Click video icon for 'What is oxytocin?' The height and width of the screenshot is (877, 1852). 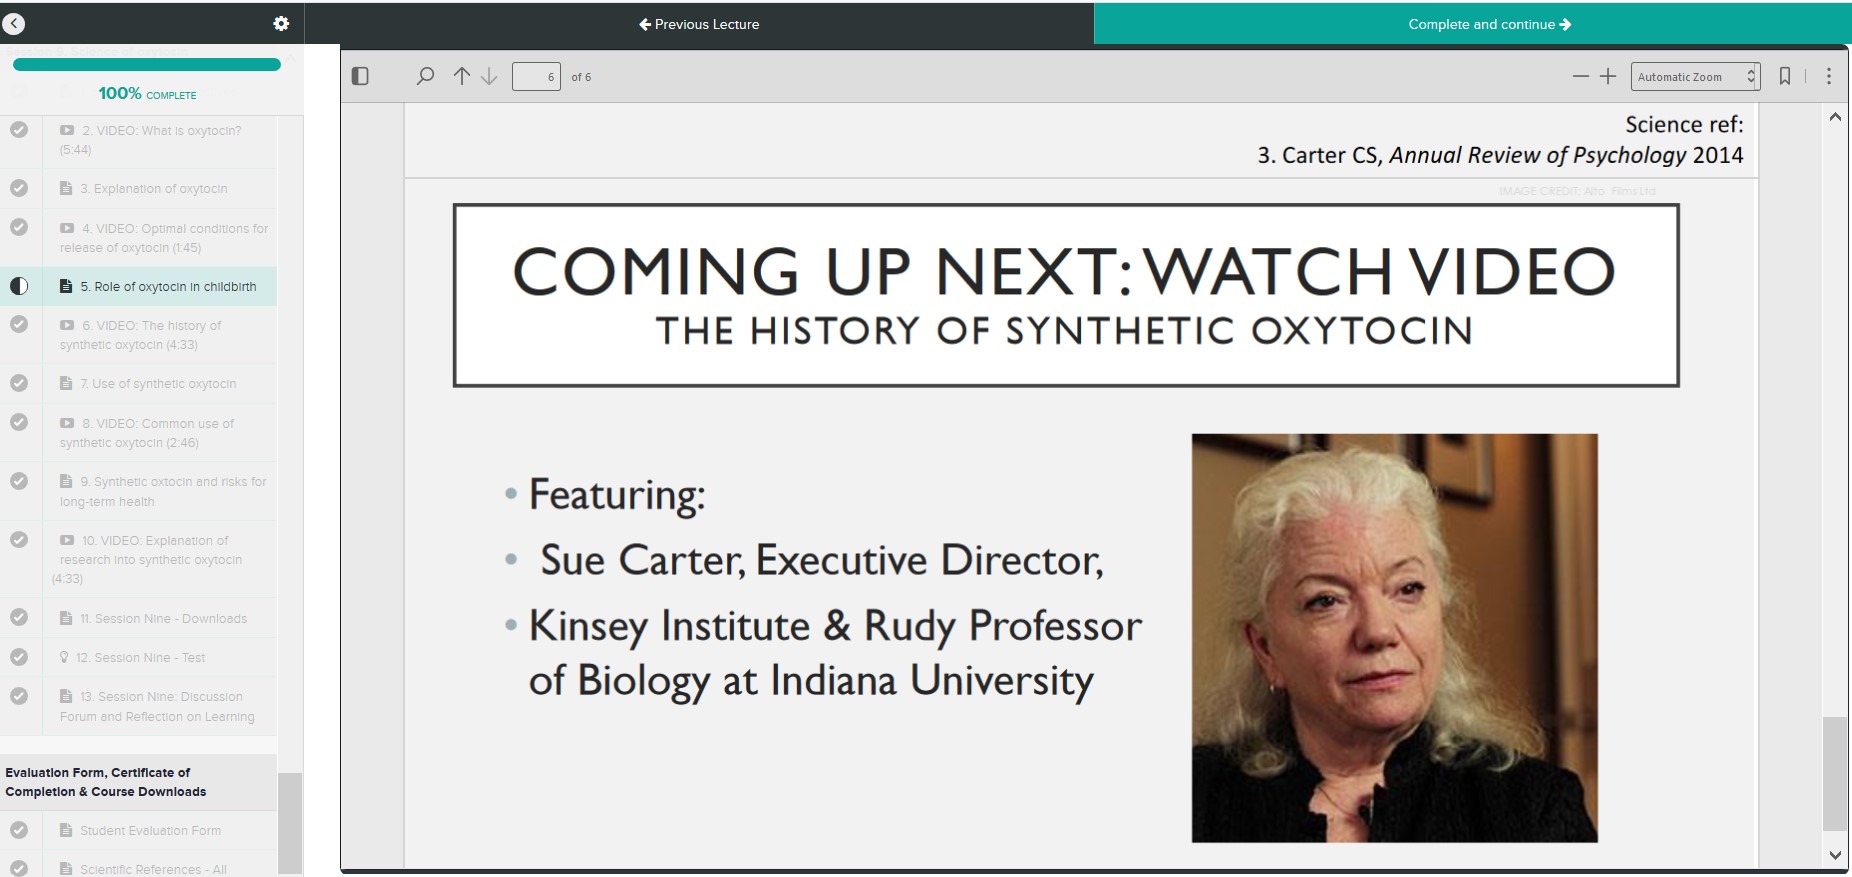[67, 130]
